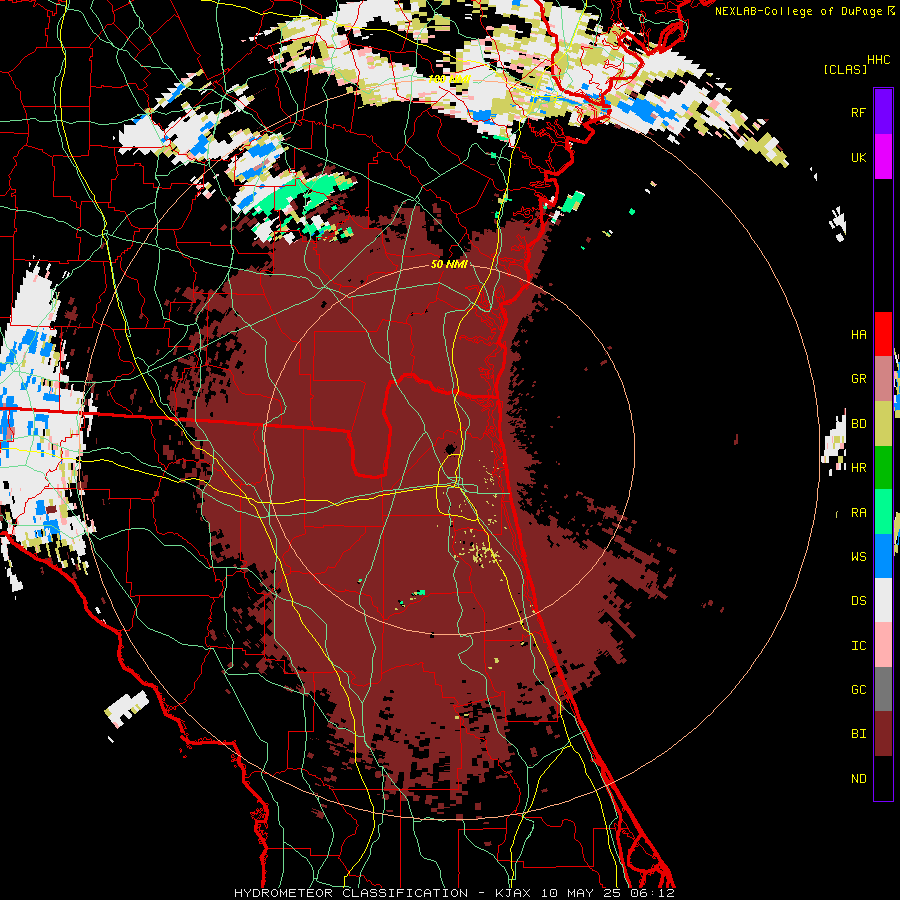The image size is (900, 900).
Task: Click the 'GR' legend label
Action: tap(858, 379)
